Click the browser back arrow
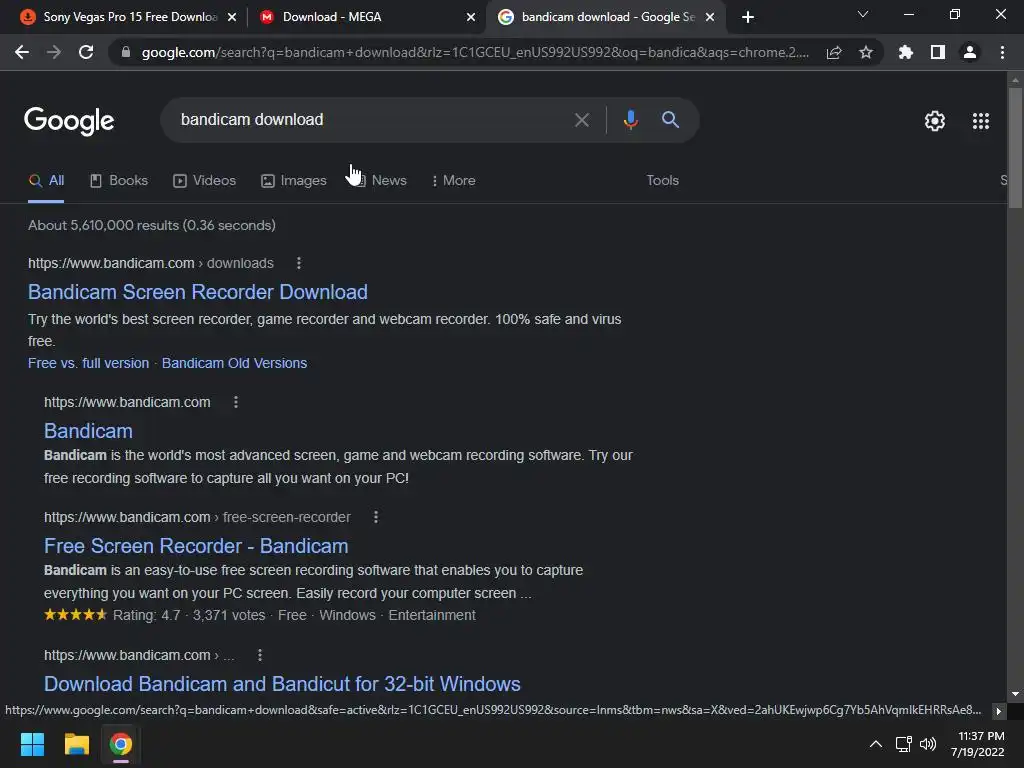The height and width of the screenshot is (768, 1024). pos(22,52)
